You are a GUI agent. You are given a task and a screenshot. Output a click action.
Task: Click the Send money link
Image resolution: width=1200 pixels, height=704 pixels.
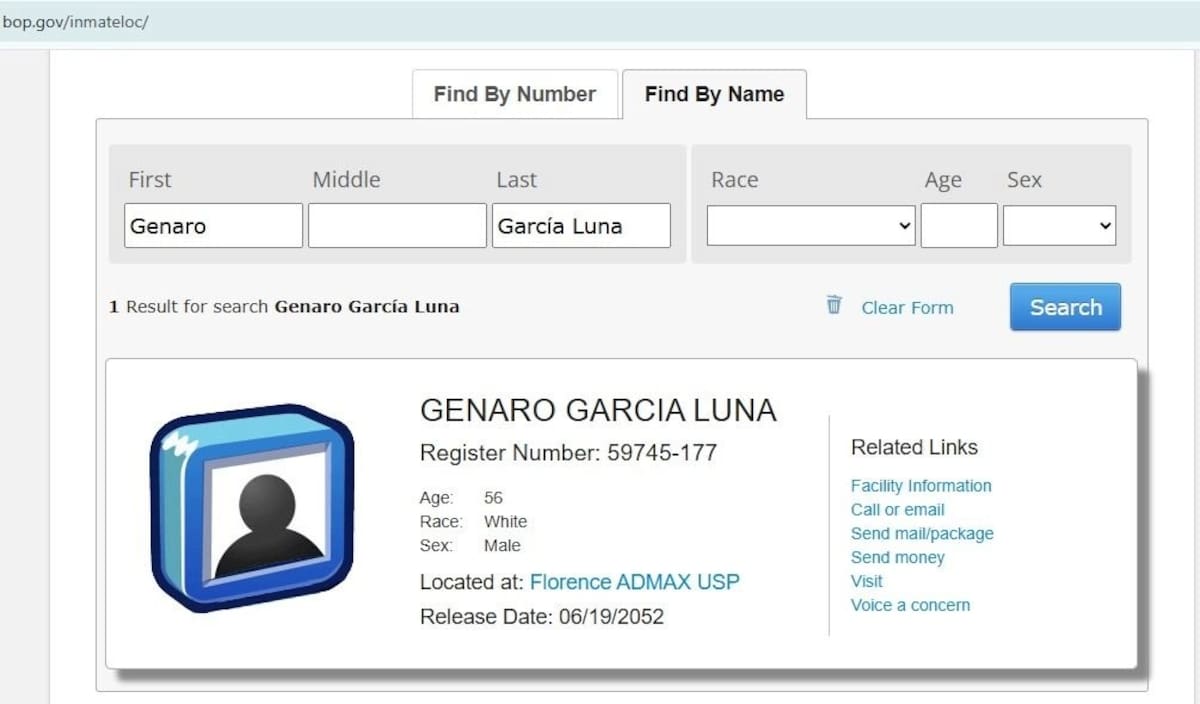(897, 558)
